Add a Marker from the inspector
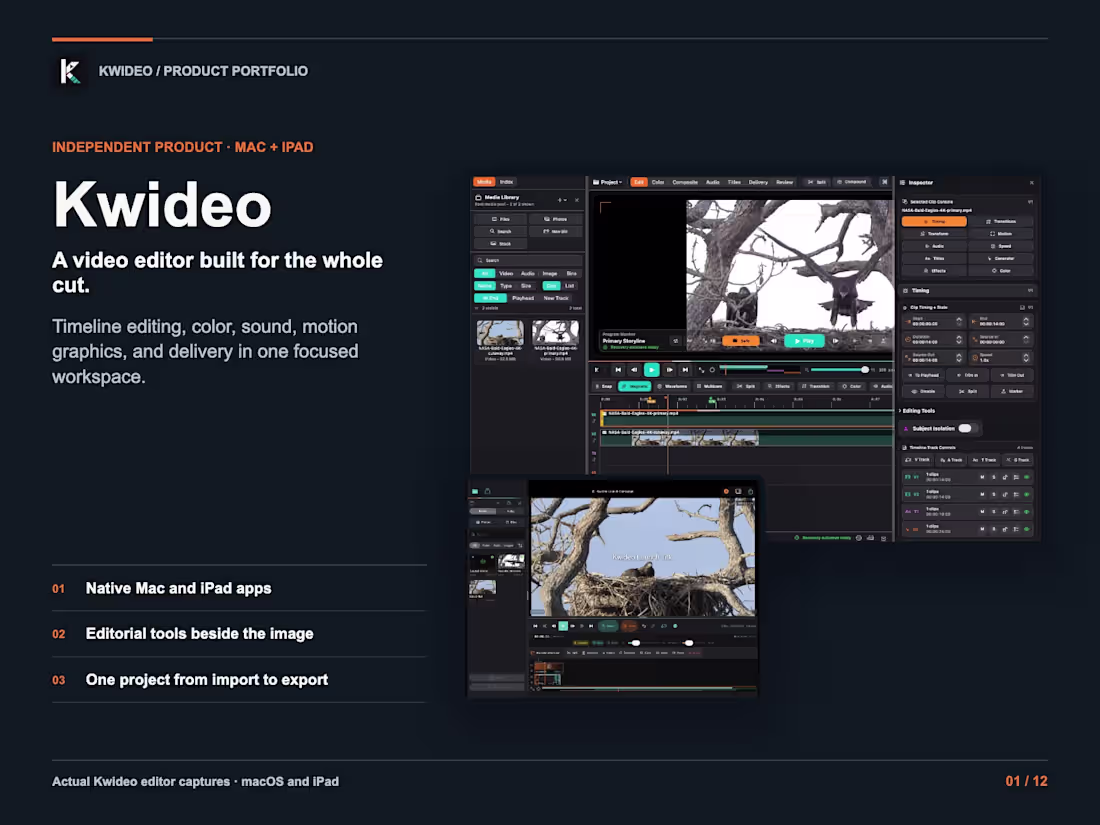 coord(1012,391)
